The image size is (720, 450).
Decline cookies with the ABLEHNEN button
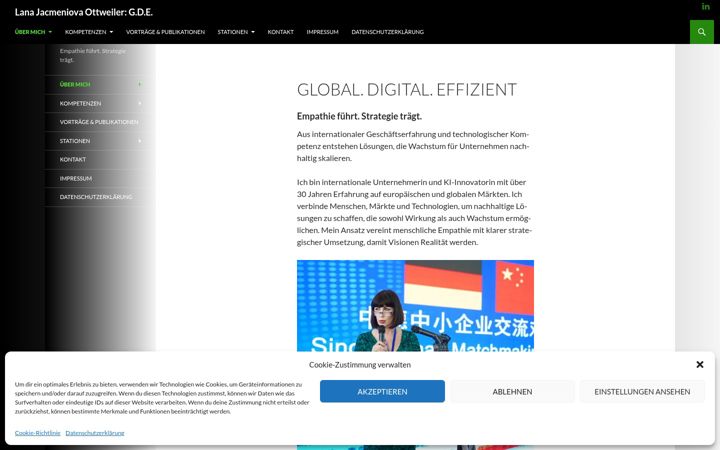[x=512, y=391]
